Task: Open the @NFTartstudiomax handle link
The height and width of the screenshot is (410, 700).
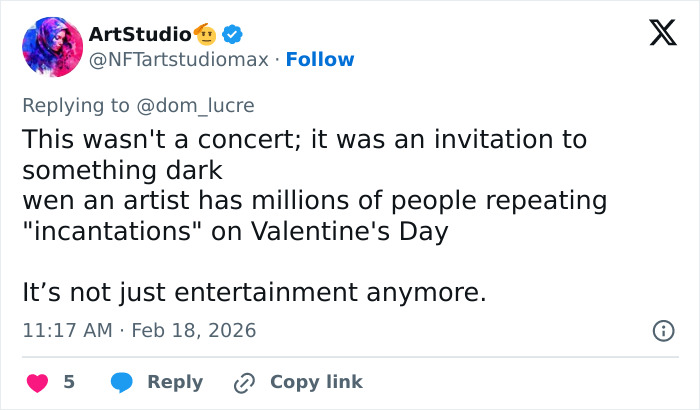Action: [179, 60]
